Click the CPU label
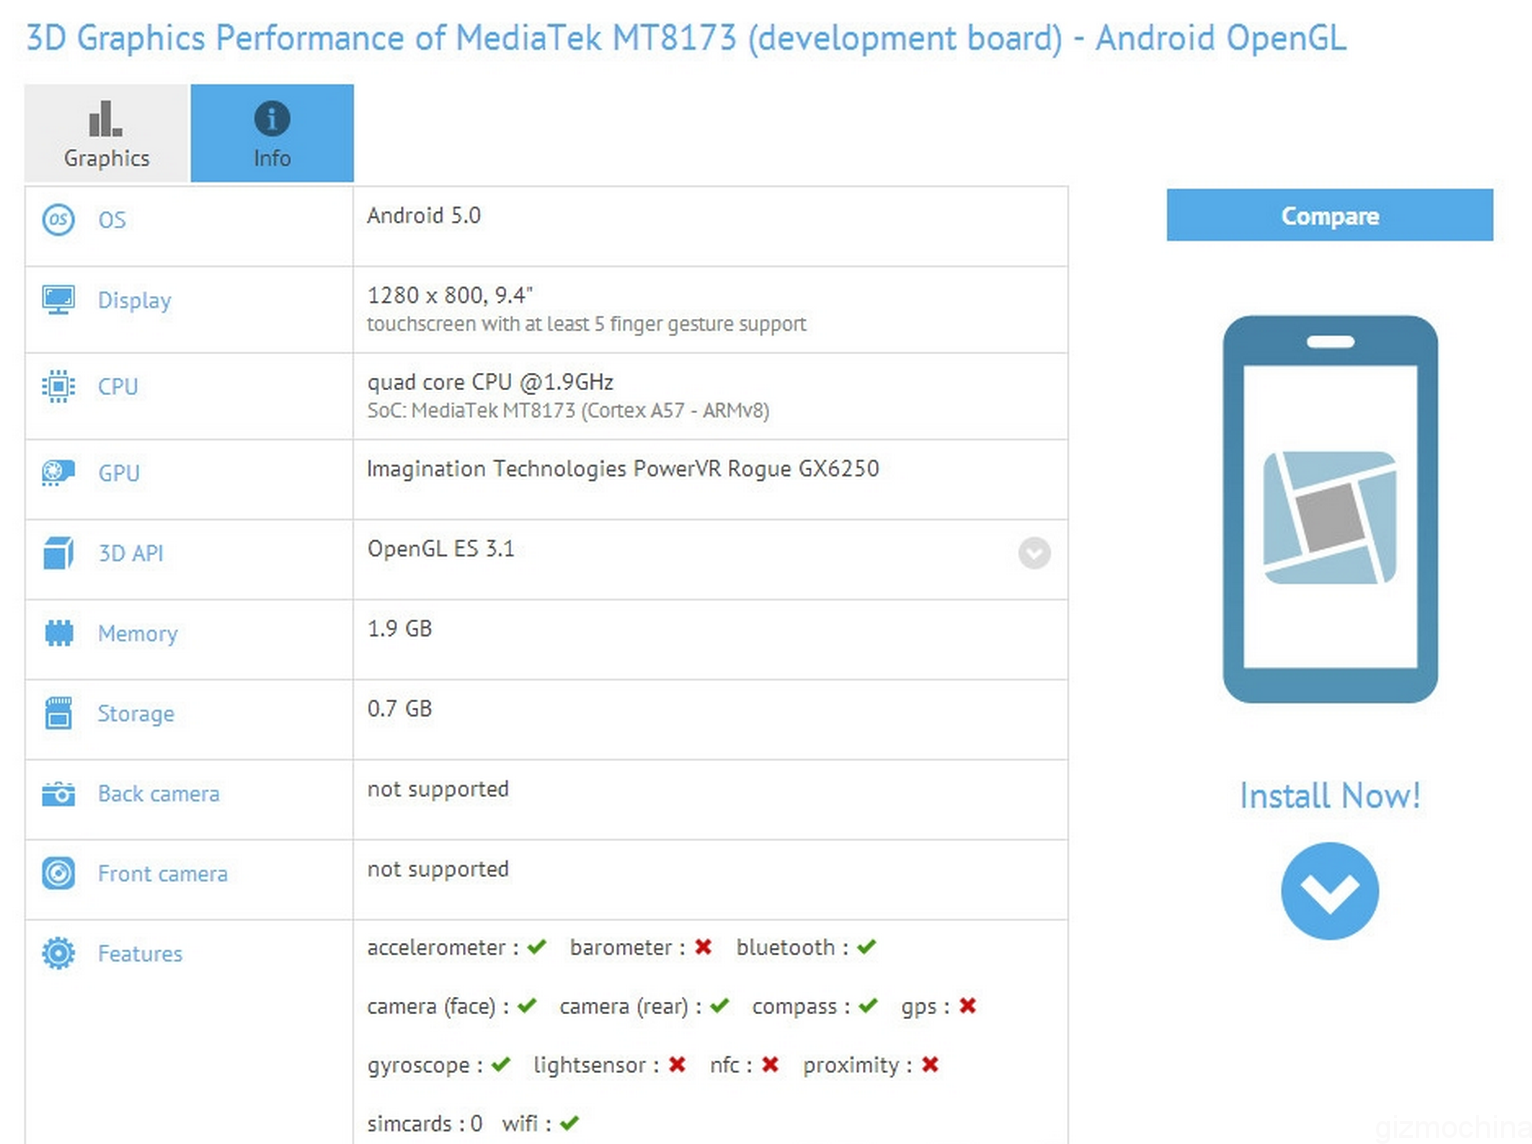This screenshot has height=1144, width=1532. tap(118, 386)
